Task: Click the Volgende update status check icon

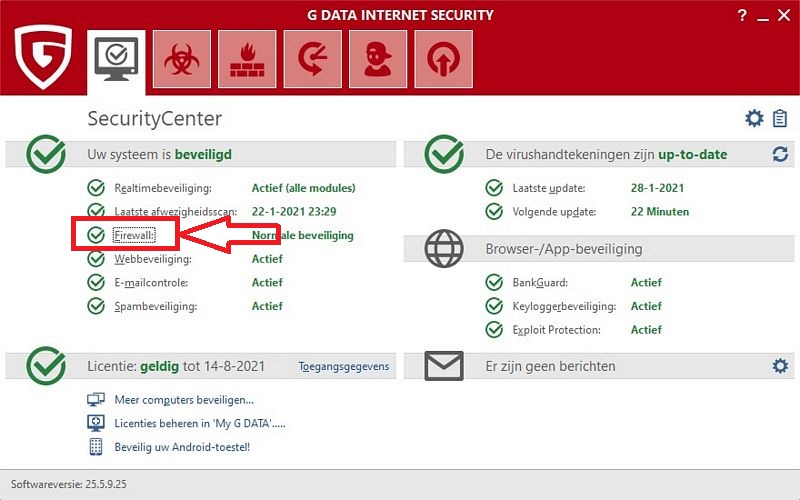Action: pos(494,211)
